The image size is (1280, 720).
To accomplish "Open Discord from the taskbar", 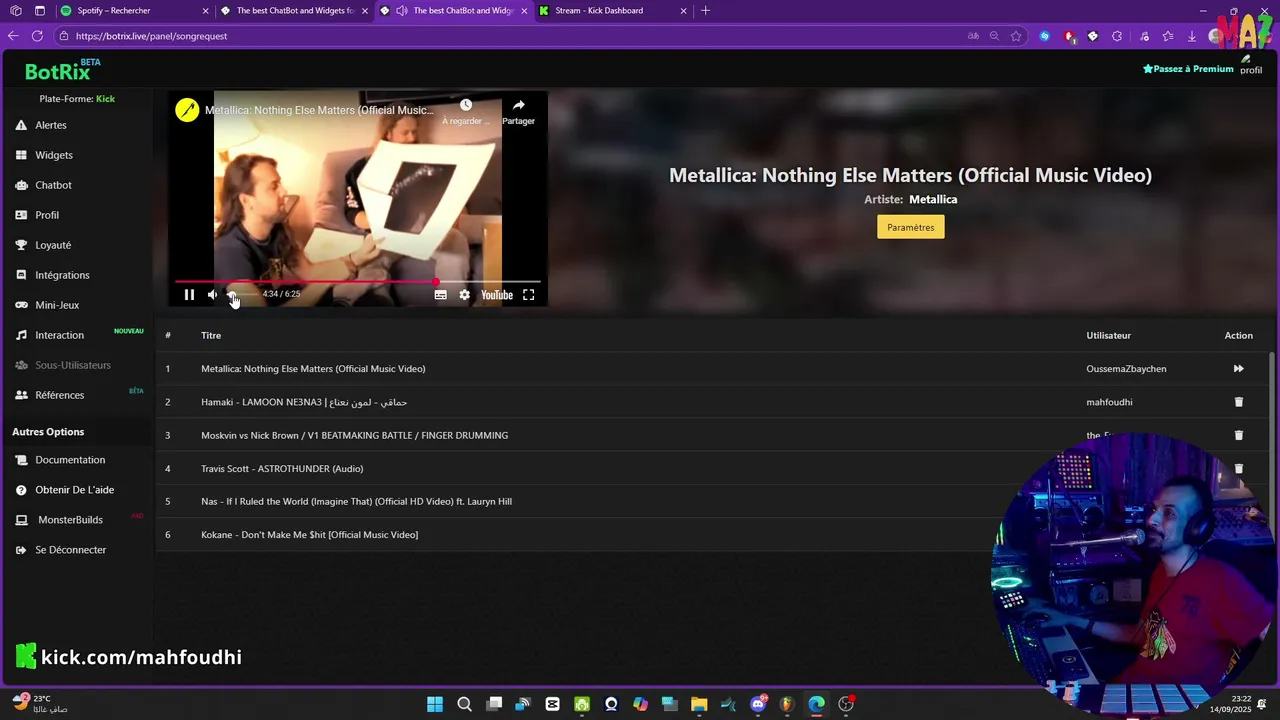I will [x=759, y=704].
